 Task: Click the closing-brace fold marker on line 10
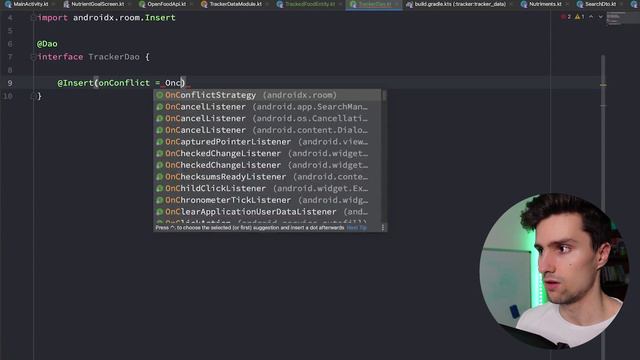click(x=33, y=96)
